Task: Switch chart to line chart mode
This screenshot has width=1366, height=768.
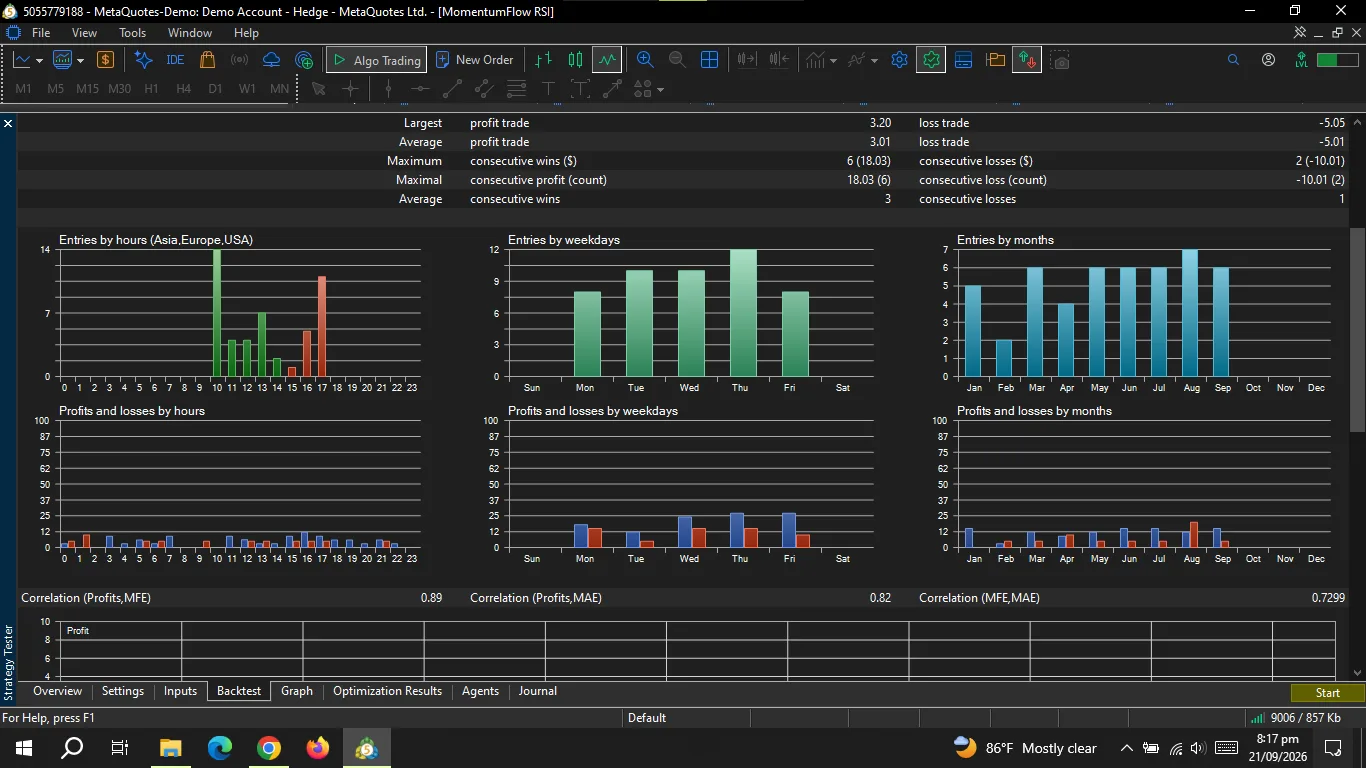Action: 607,60
